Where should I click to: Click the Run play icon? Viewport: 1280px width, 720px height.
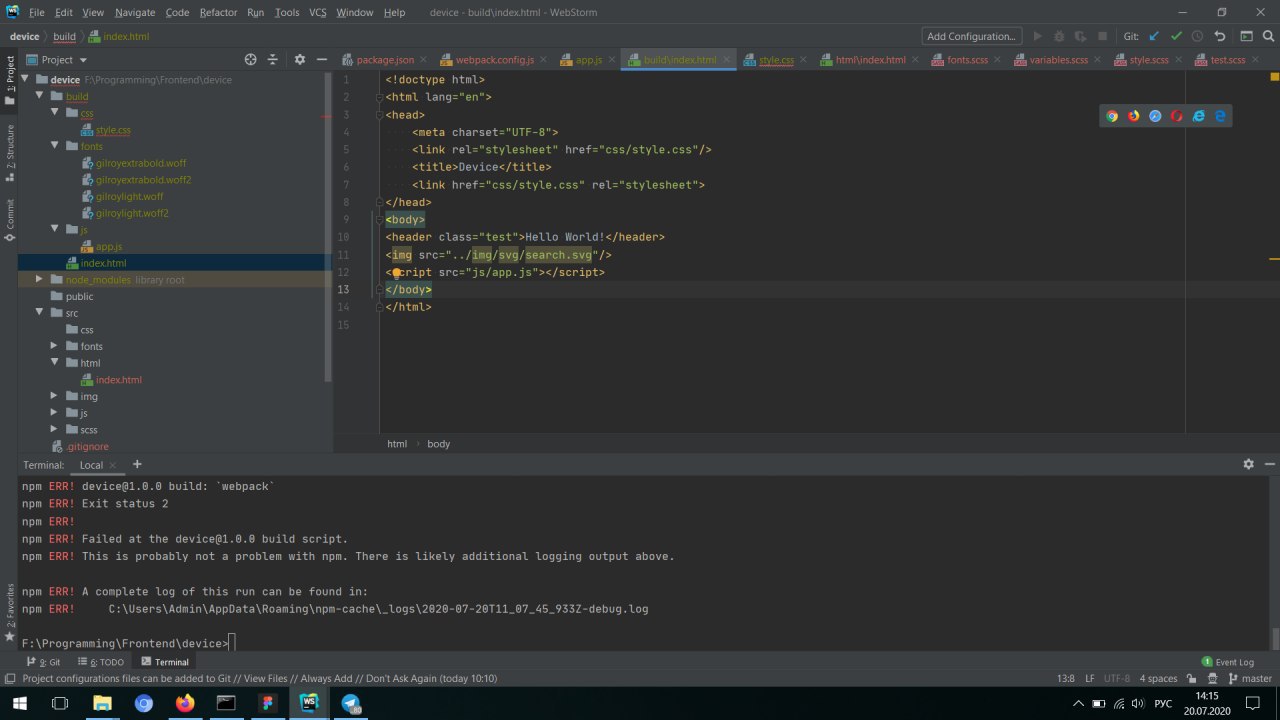(1037, 36)
